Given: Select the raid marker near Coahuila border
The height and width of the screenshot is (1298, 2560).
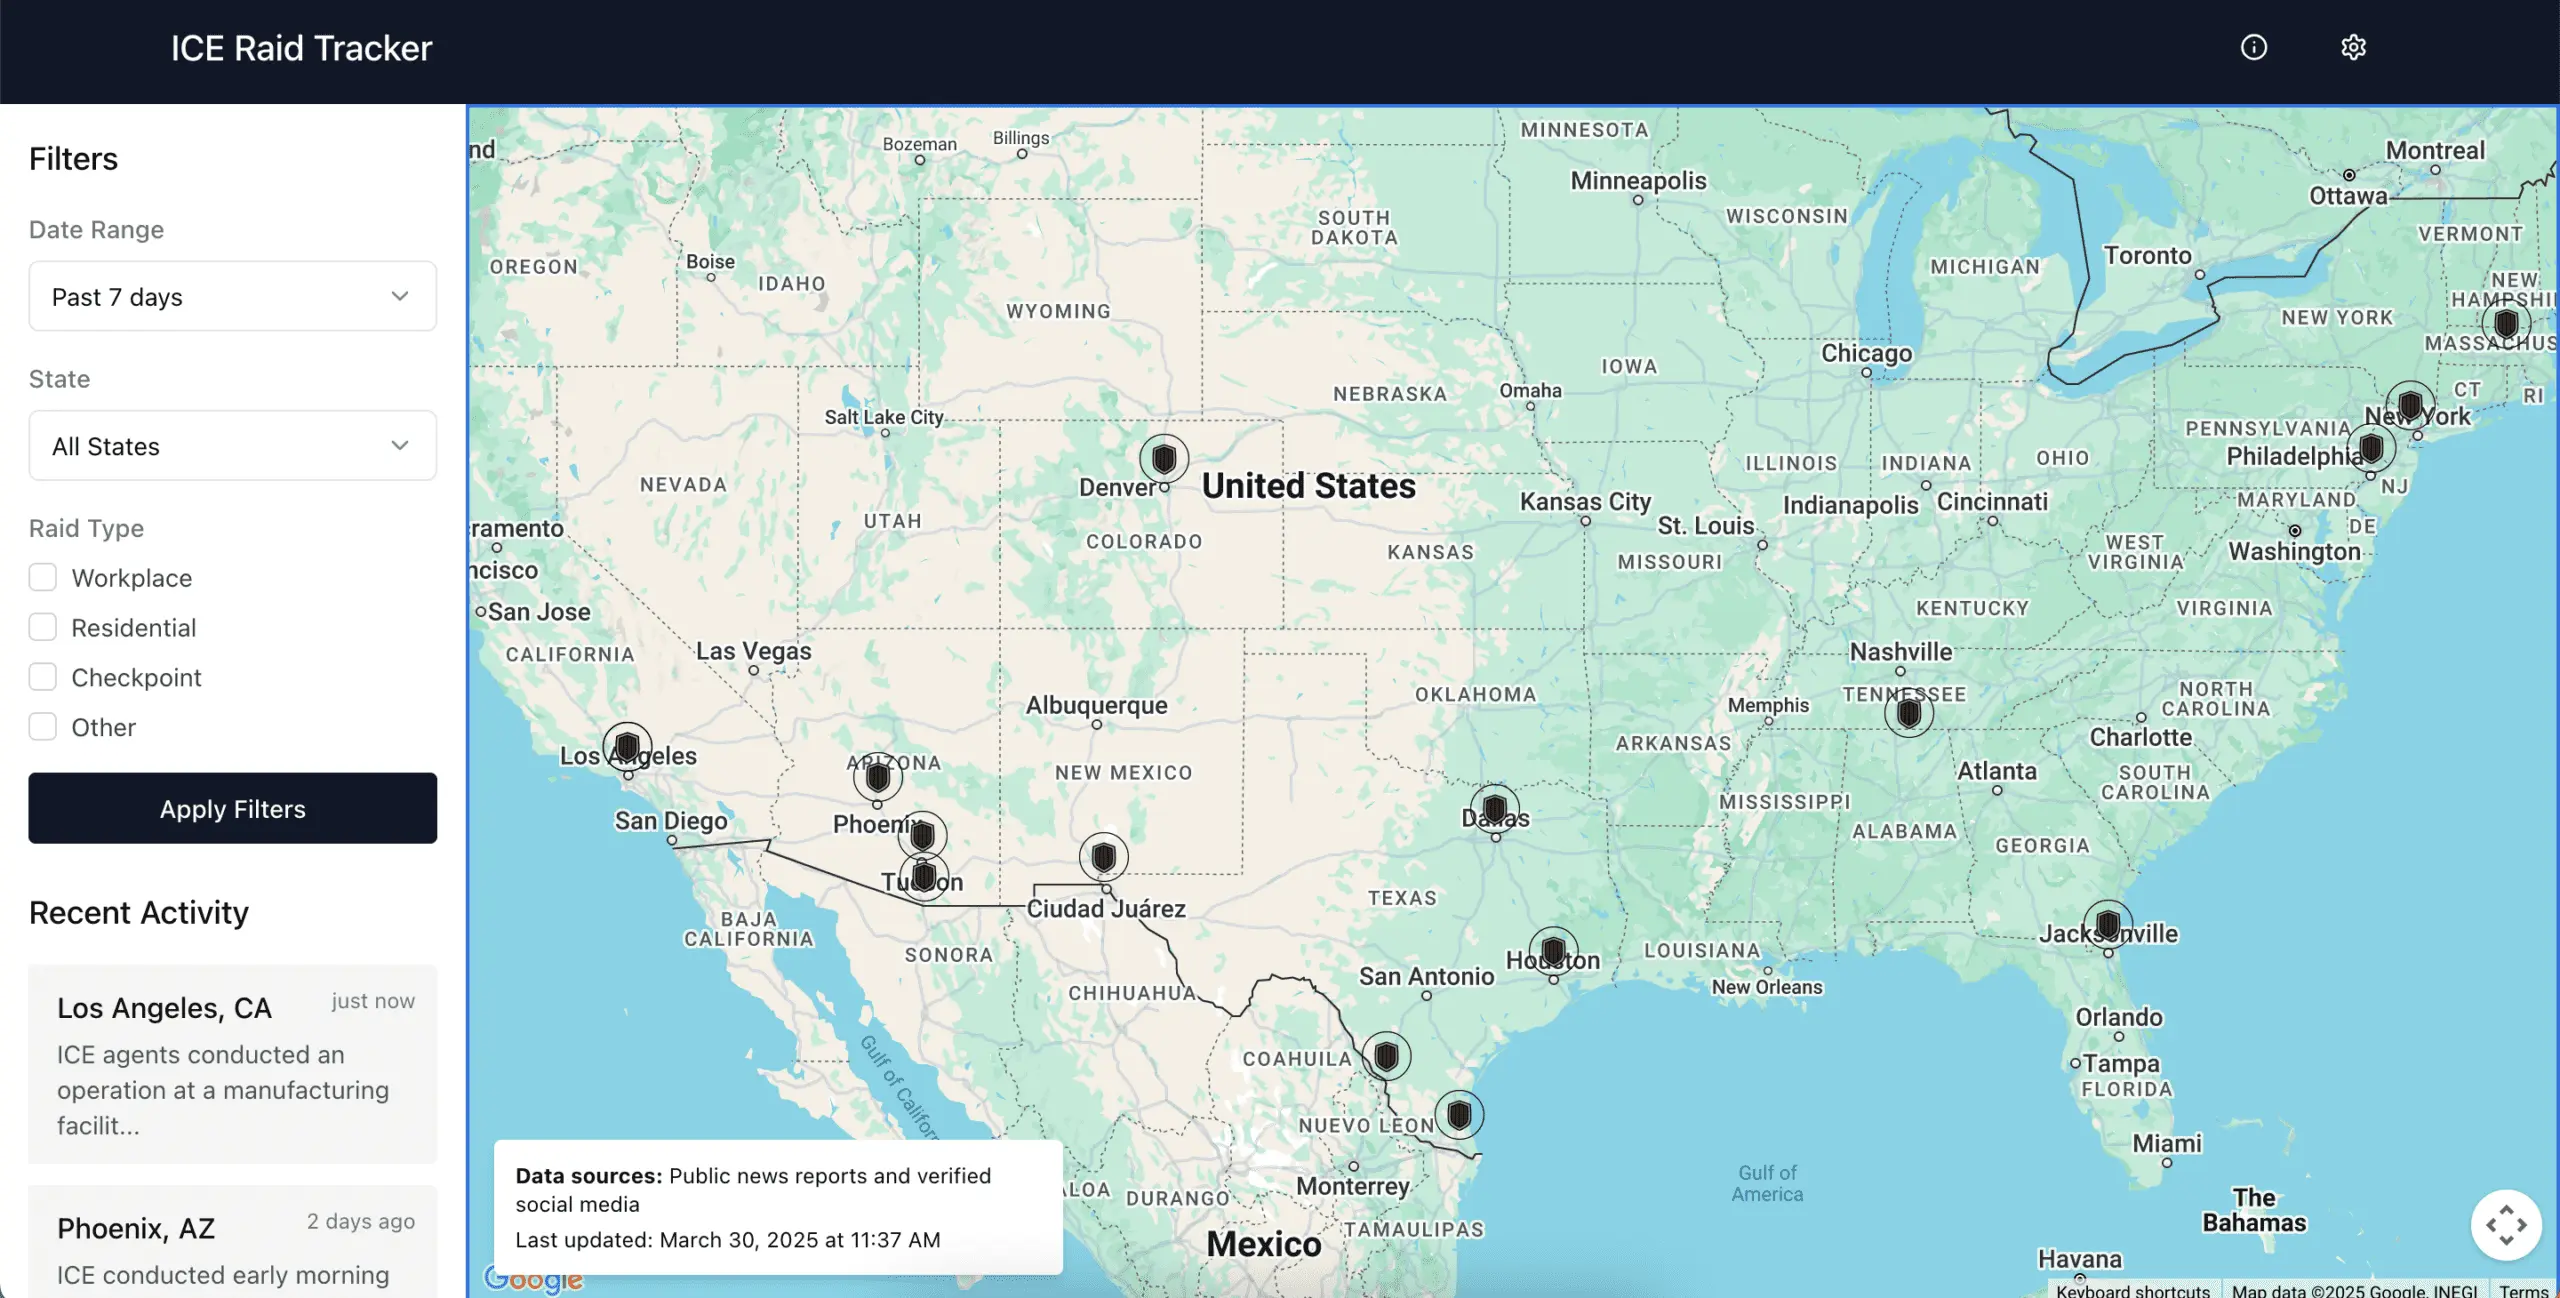Looking at the screenshot, I should click(1386, 1056).
